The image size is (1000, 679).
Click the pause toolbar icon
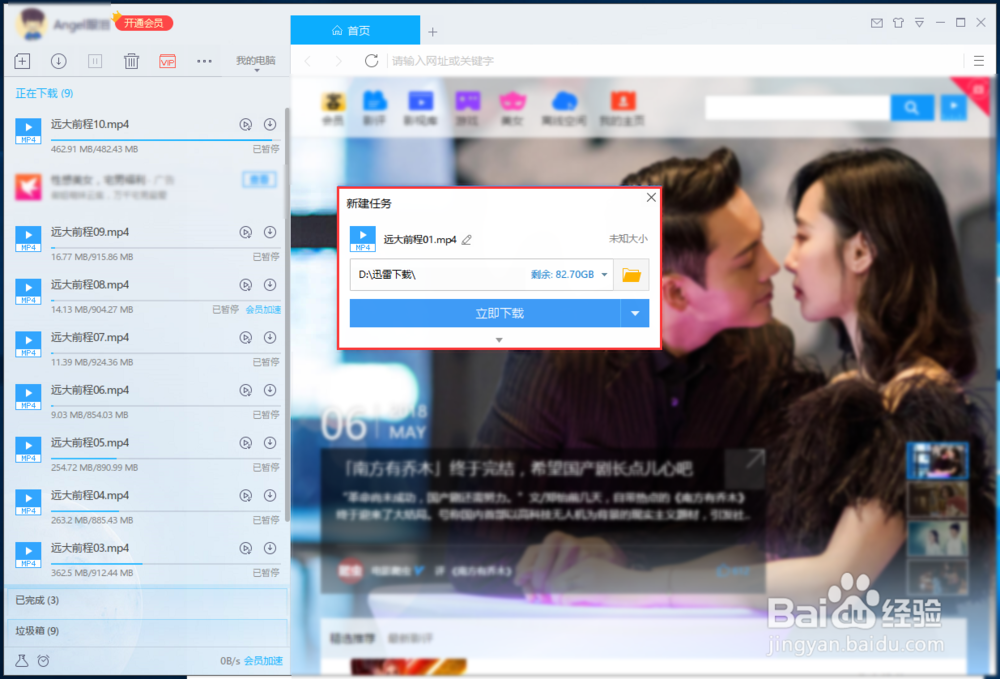95,61
